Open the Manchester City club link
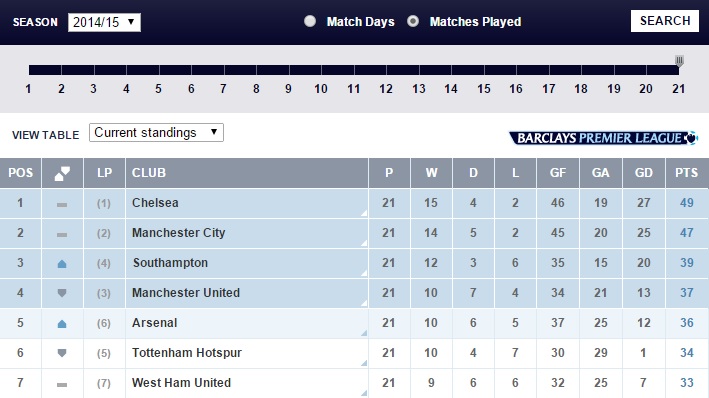This screenshot has height=398, width=709. [179, 233]
